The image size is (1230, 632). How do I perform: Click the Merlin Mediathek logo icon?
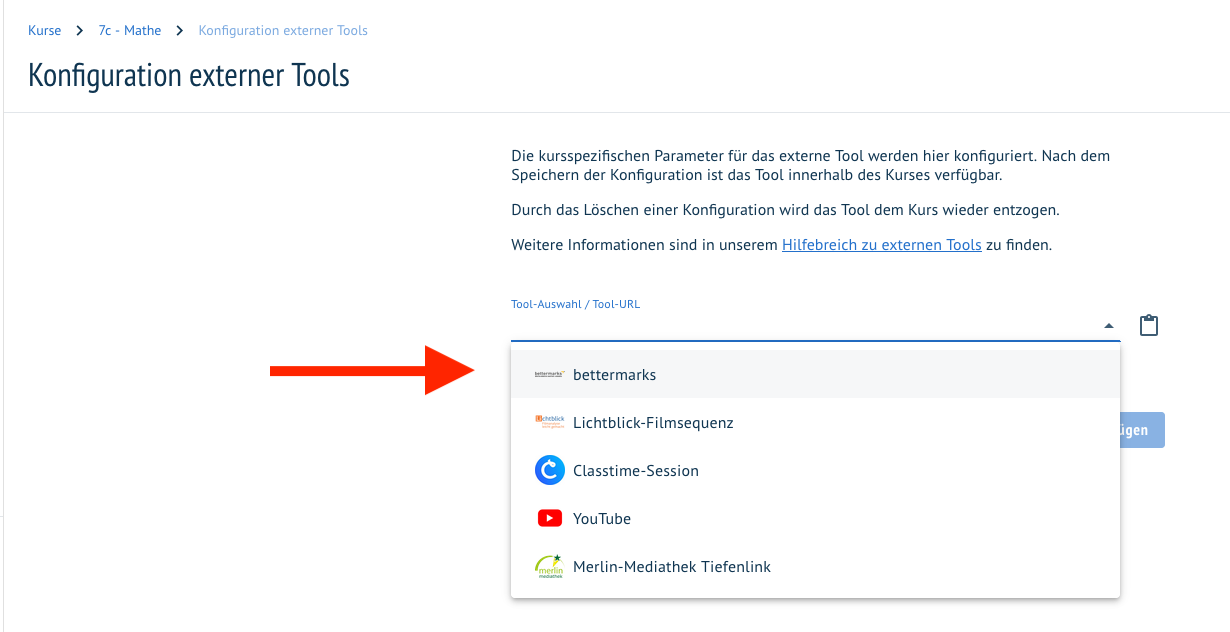tap(550, 566)
